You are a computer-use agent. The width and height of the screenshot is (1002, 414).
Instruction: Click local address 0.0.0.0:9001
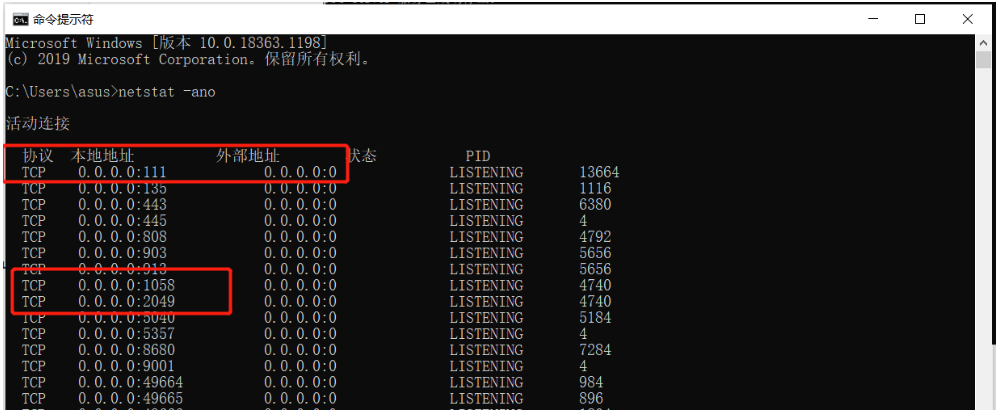(127, 366)
